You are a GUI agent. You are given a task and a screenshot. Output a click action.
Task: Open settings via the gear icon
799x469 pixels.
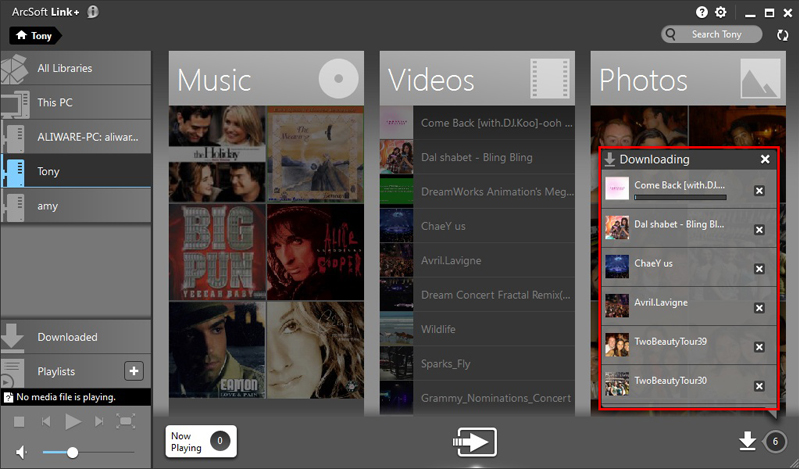point(721,12)
